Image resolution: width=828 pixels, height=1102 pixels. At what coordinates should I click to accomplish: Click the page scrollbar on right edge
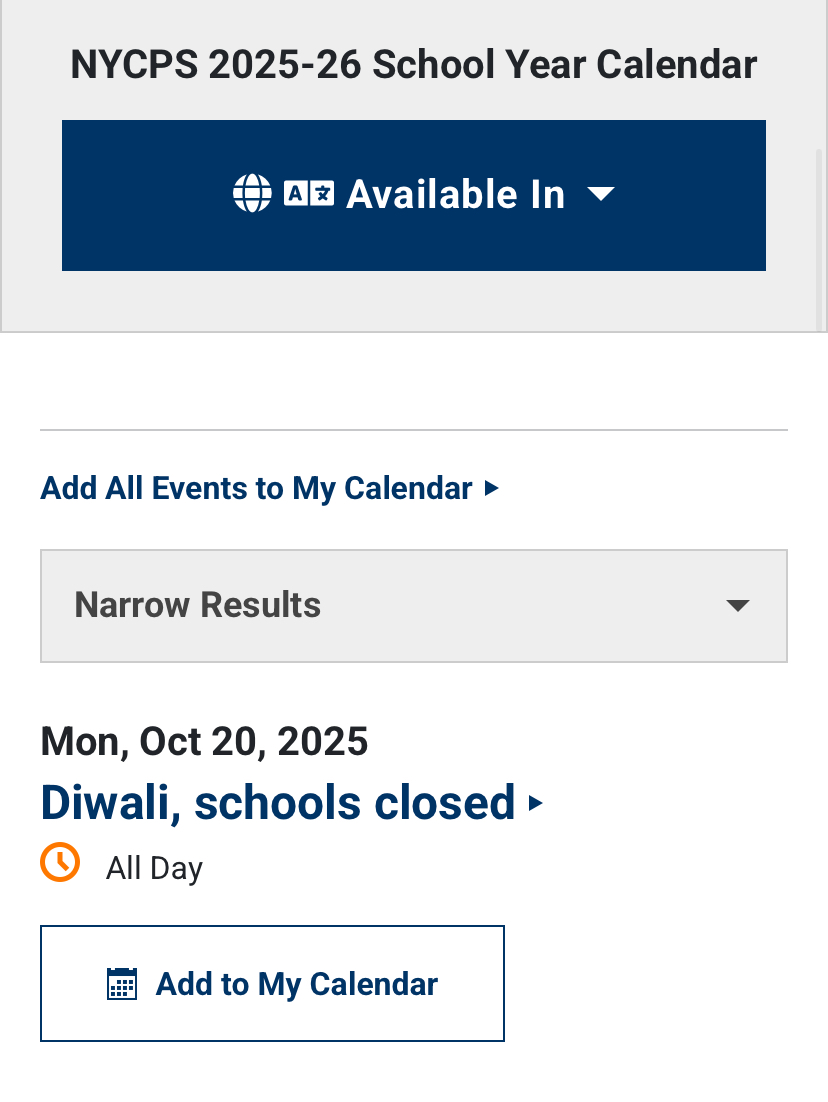pos(821,240)
